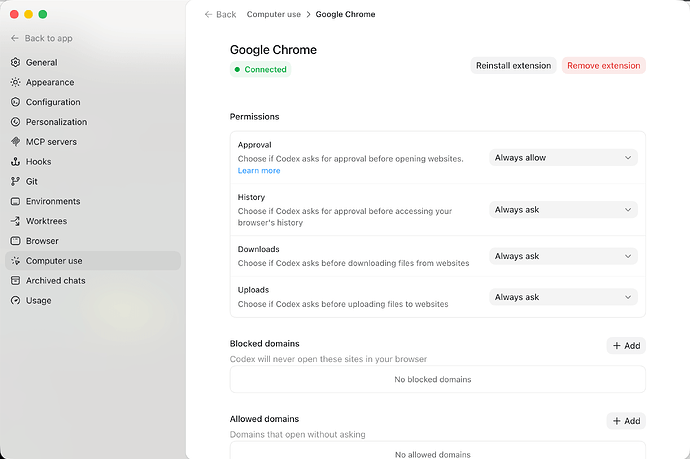Click the 'No blocked domains' box
Image resolution: width=690 pixels, height=459 pixels.
point(437,379)
